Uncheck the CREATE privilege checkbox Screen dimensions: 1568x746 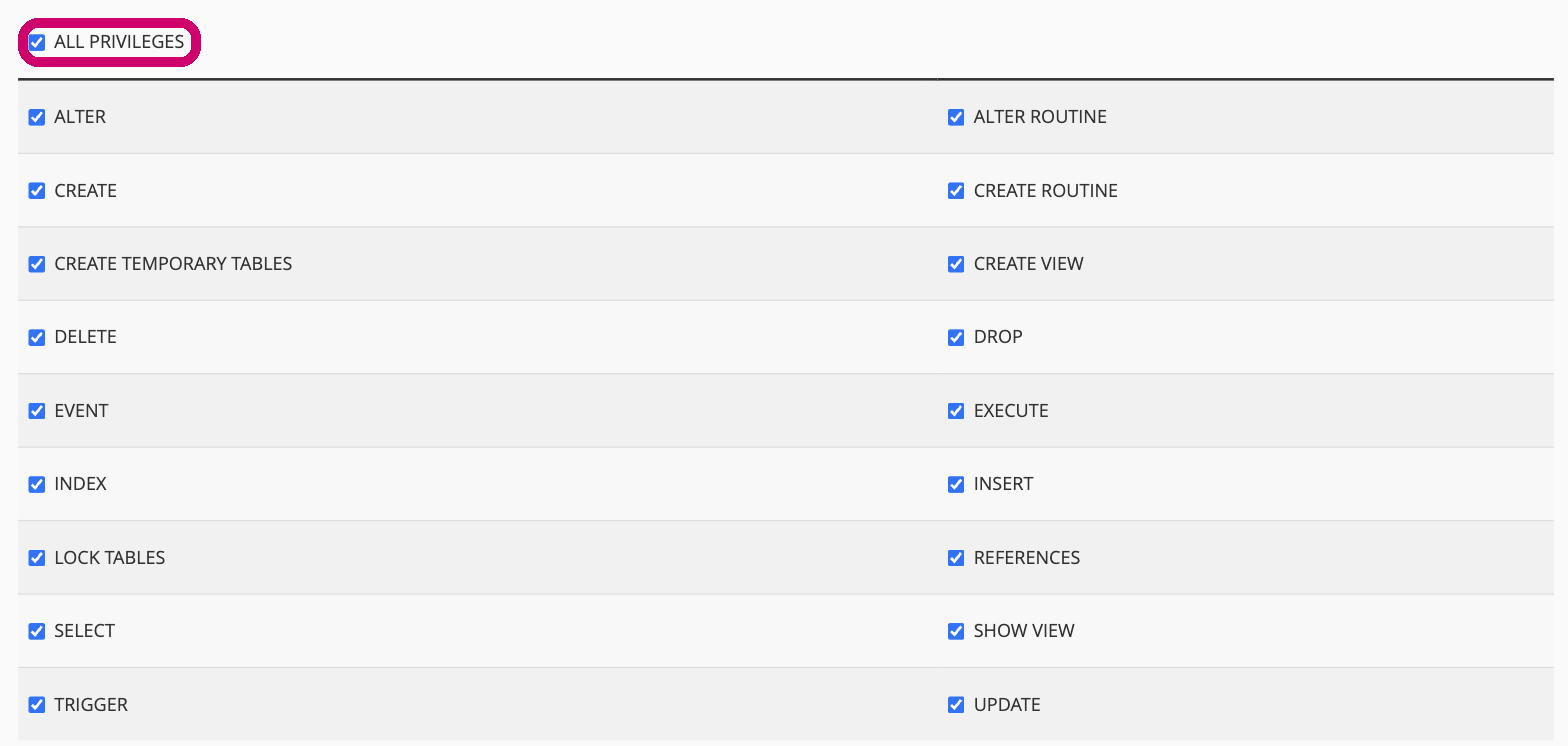[x=37, y=191]
